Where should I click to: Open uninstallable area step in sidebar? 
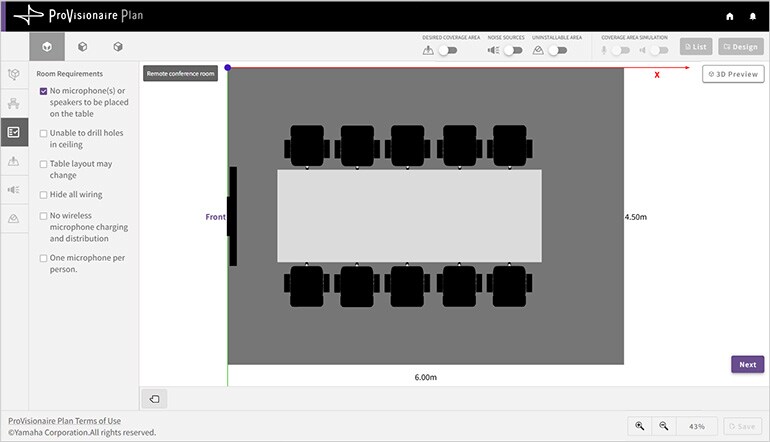pyautogui.click(x=14, y=218)
